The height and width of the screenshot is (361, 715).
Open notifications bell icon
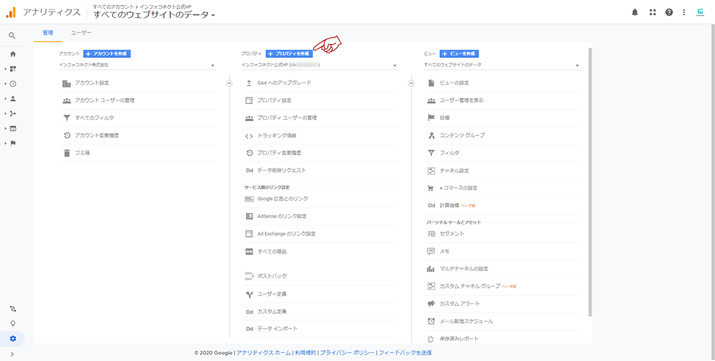pyautogui.click(x=635, y=12)
